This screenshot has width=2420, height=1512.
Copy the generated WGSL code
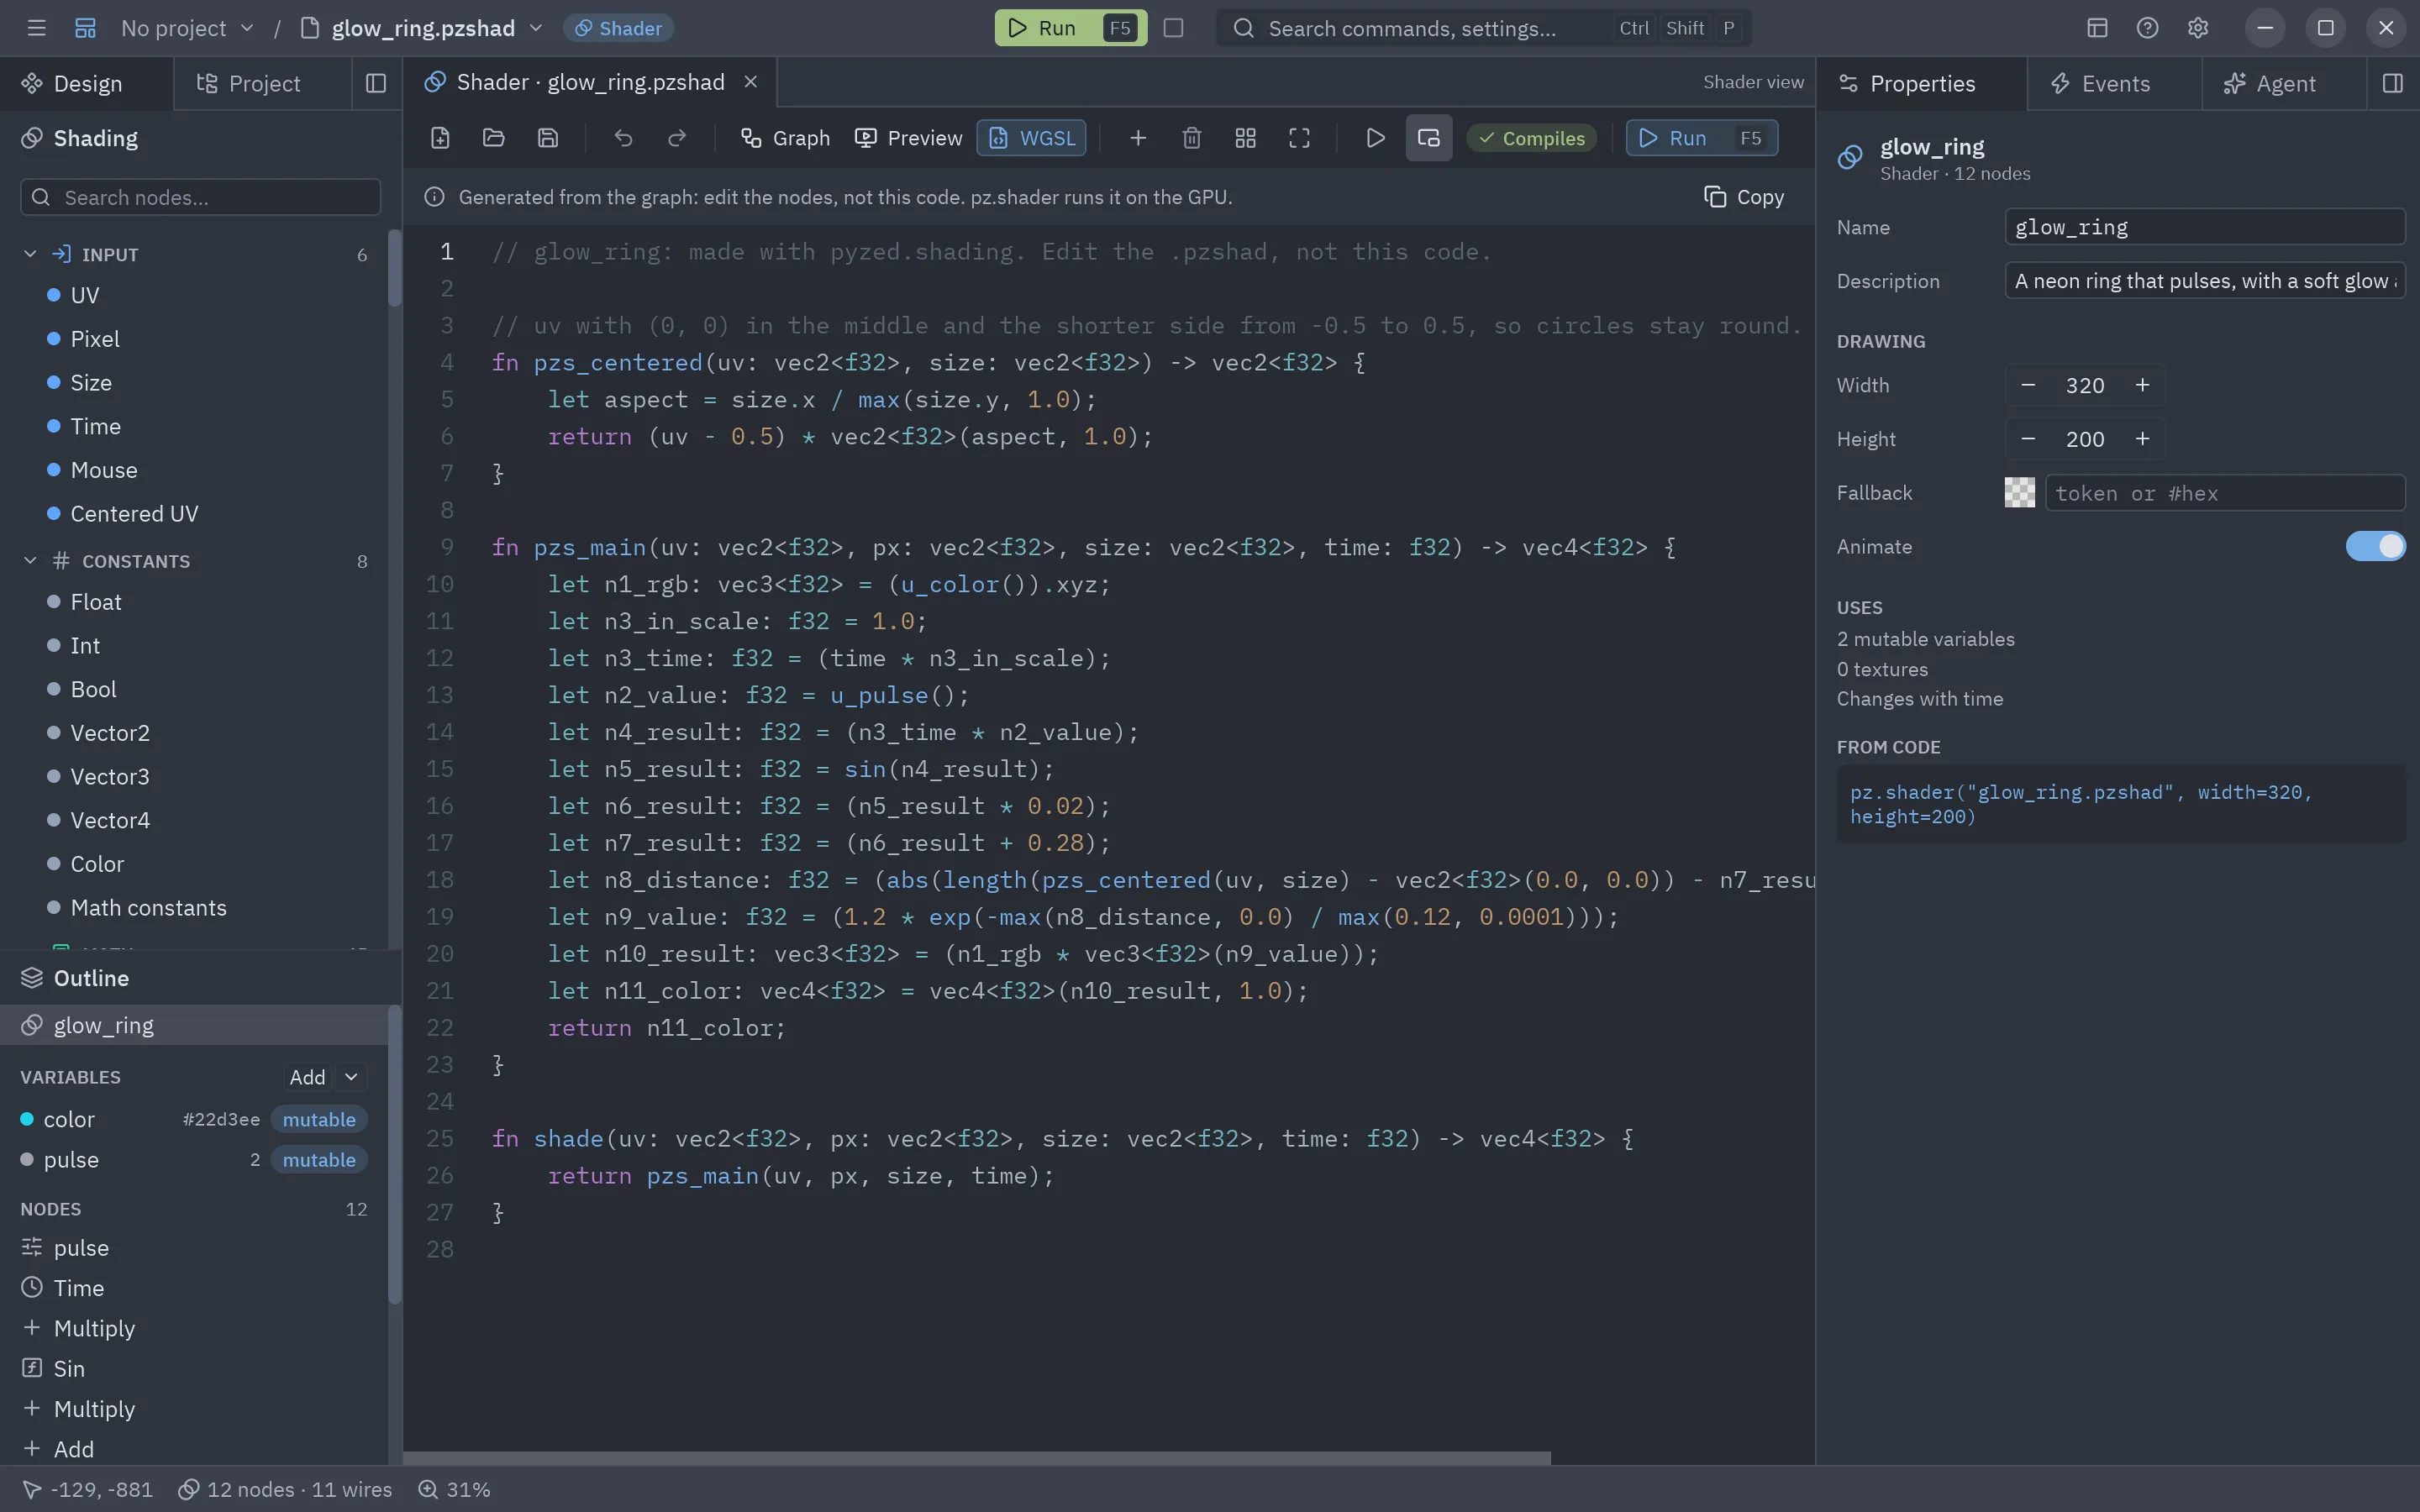point(1744,197)
